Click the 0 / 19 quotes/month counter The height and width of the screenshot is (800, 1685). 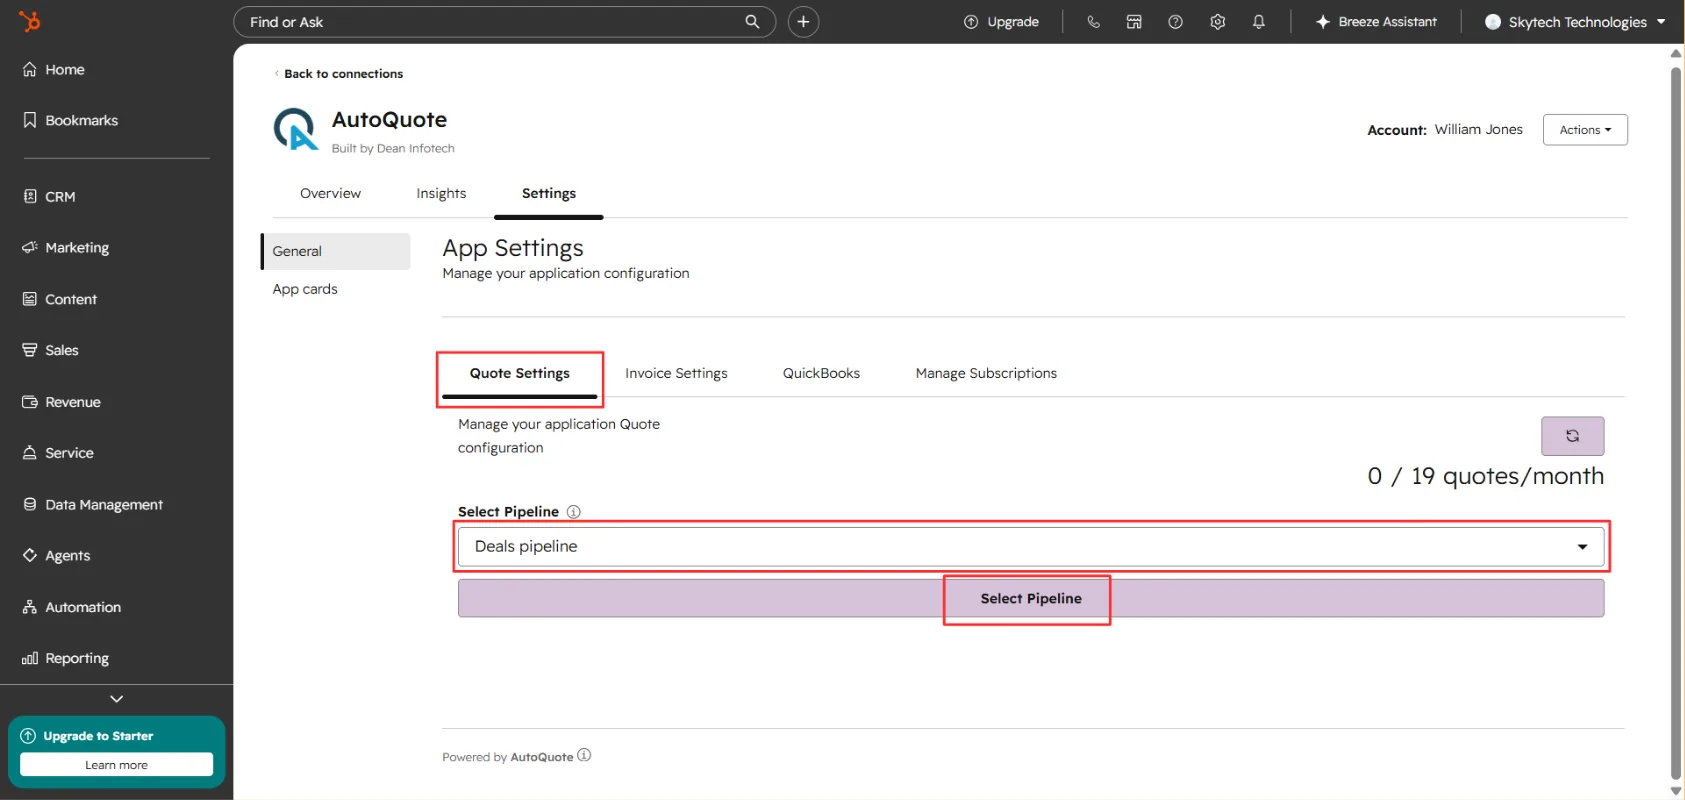(1485, 476)
